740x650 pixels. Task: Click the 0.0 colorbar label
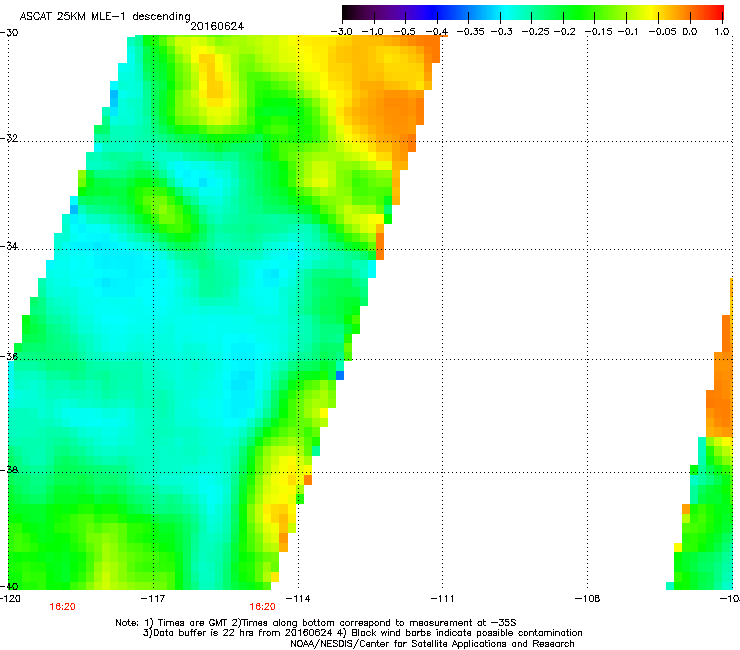[x=690, y=32]
